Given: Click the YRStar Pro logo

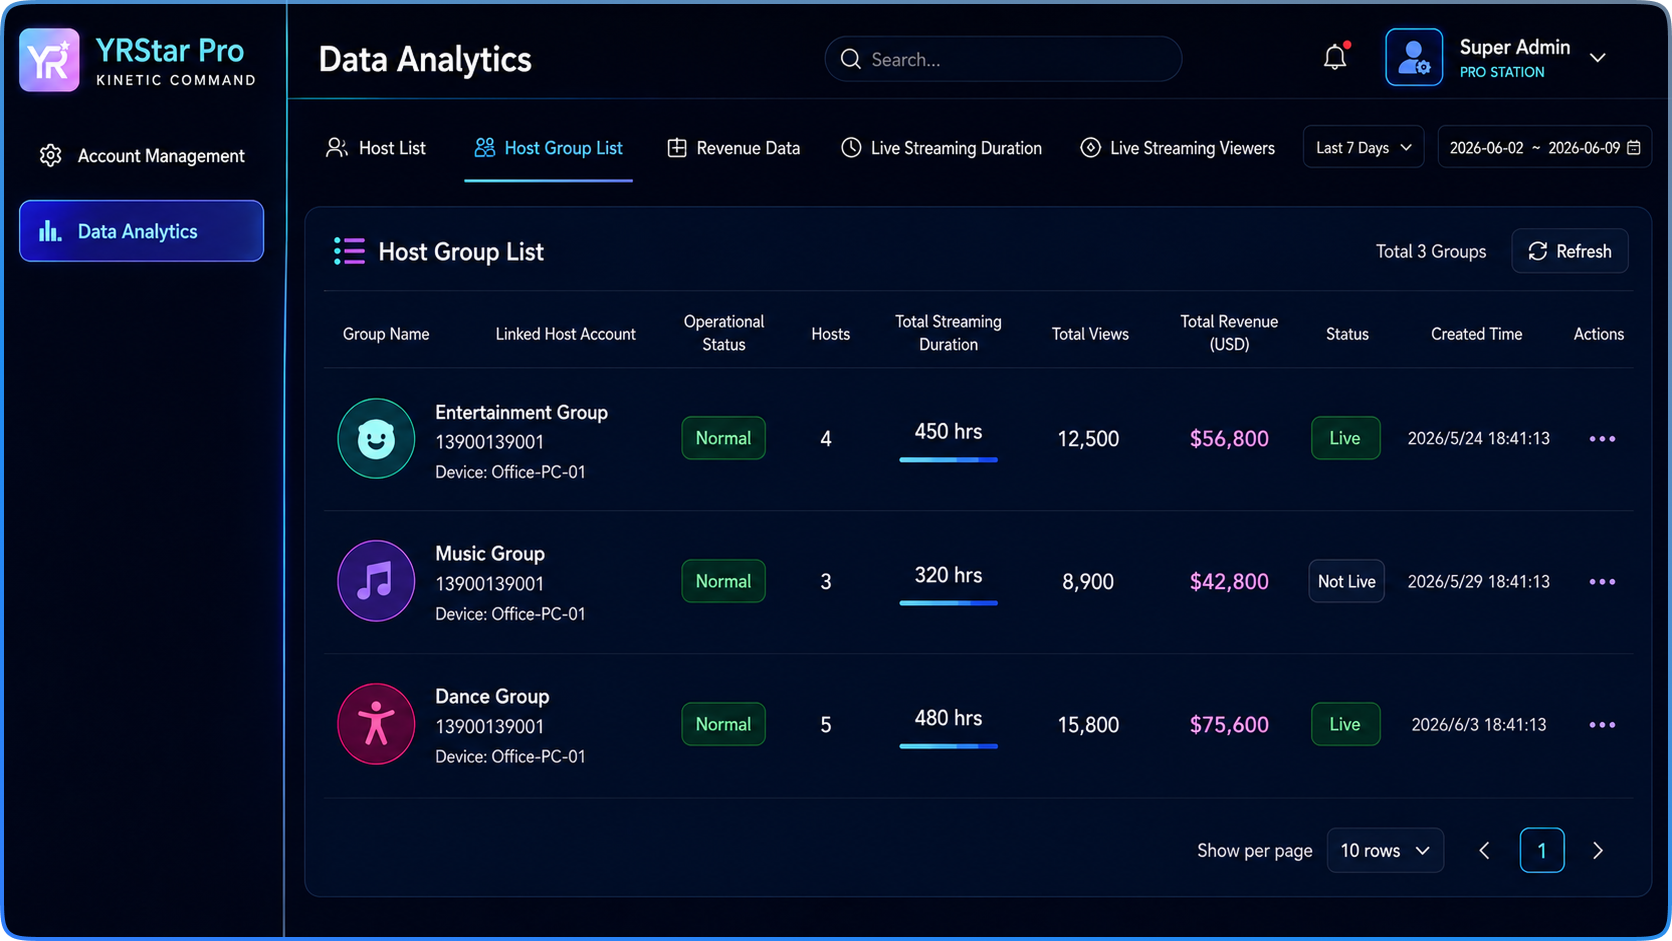Looking at the screenshot, I should point(49,60).
